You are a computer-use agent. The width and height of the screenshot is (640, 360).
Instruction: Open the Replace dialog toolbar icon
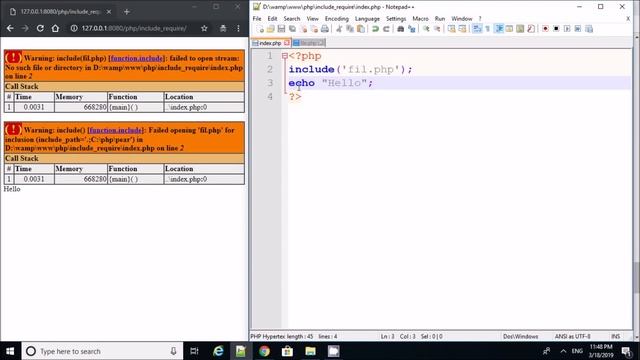click(x=411, y=29)
